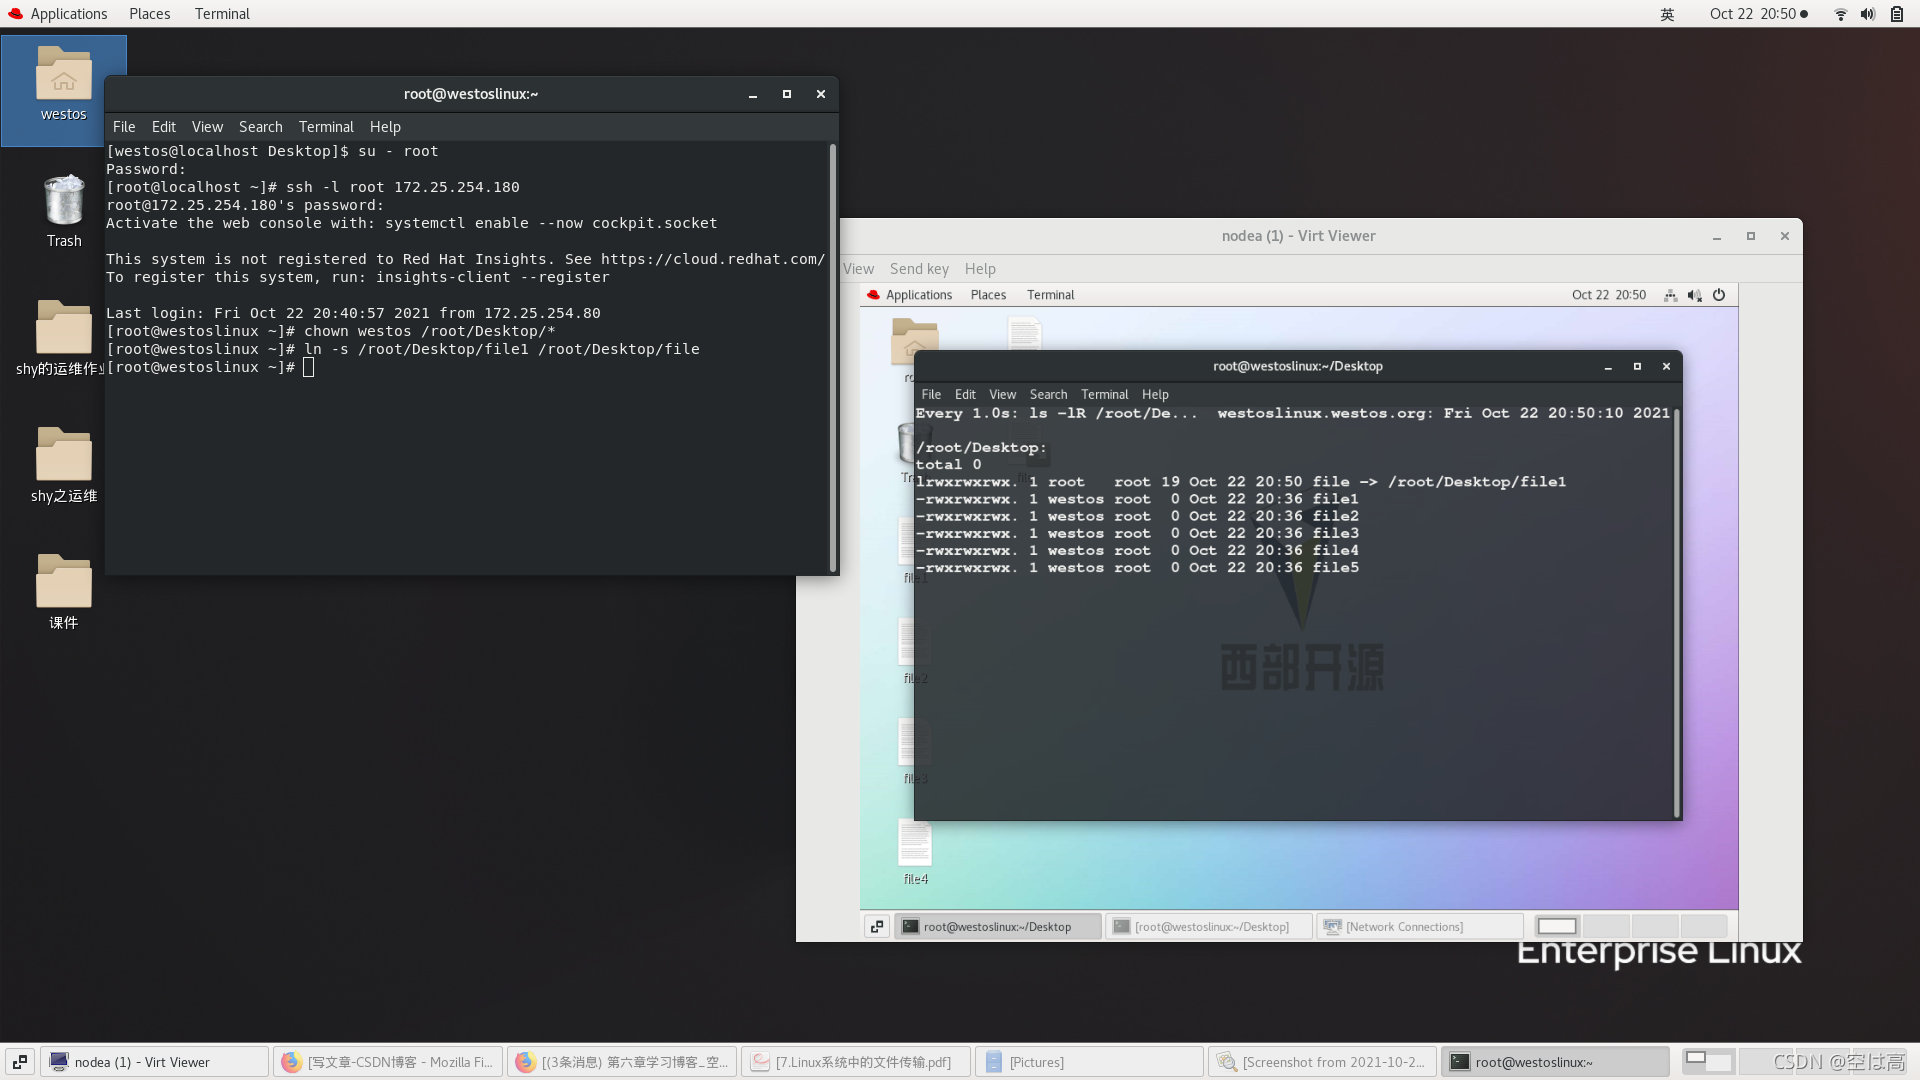Click guest VM network status icon
This screenshot has height=1080, width=1920.
[1670, 295]
